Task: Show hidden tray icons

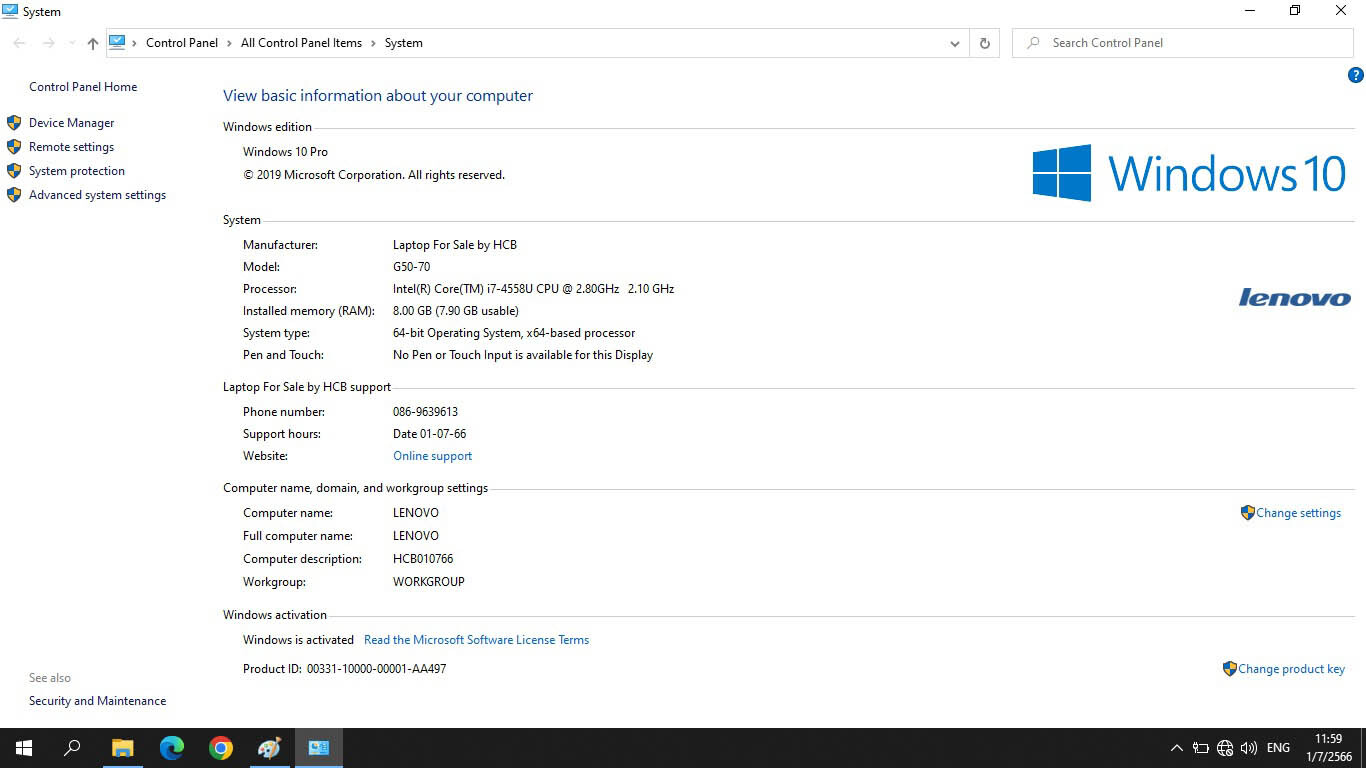Action: 1176,748
